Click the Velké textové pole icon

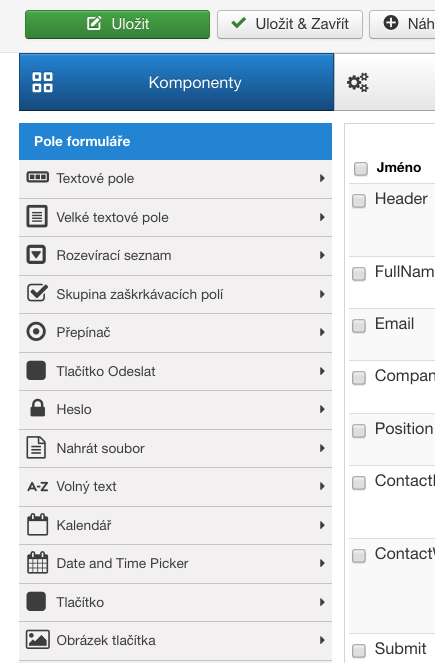tap(37, 216)
